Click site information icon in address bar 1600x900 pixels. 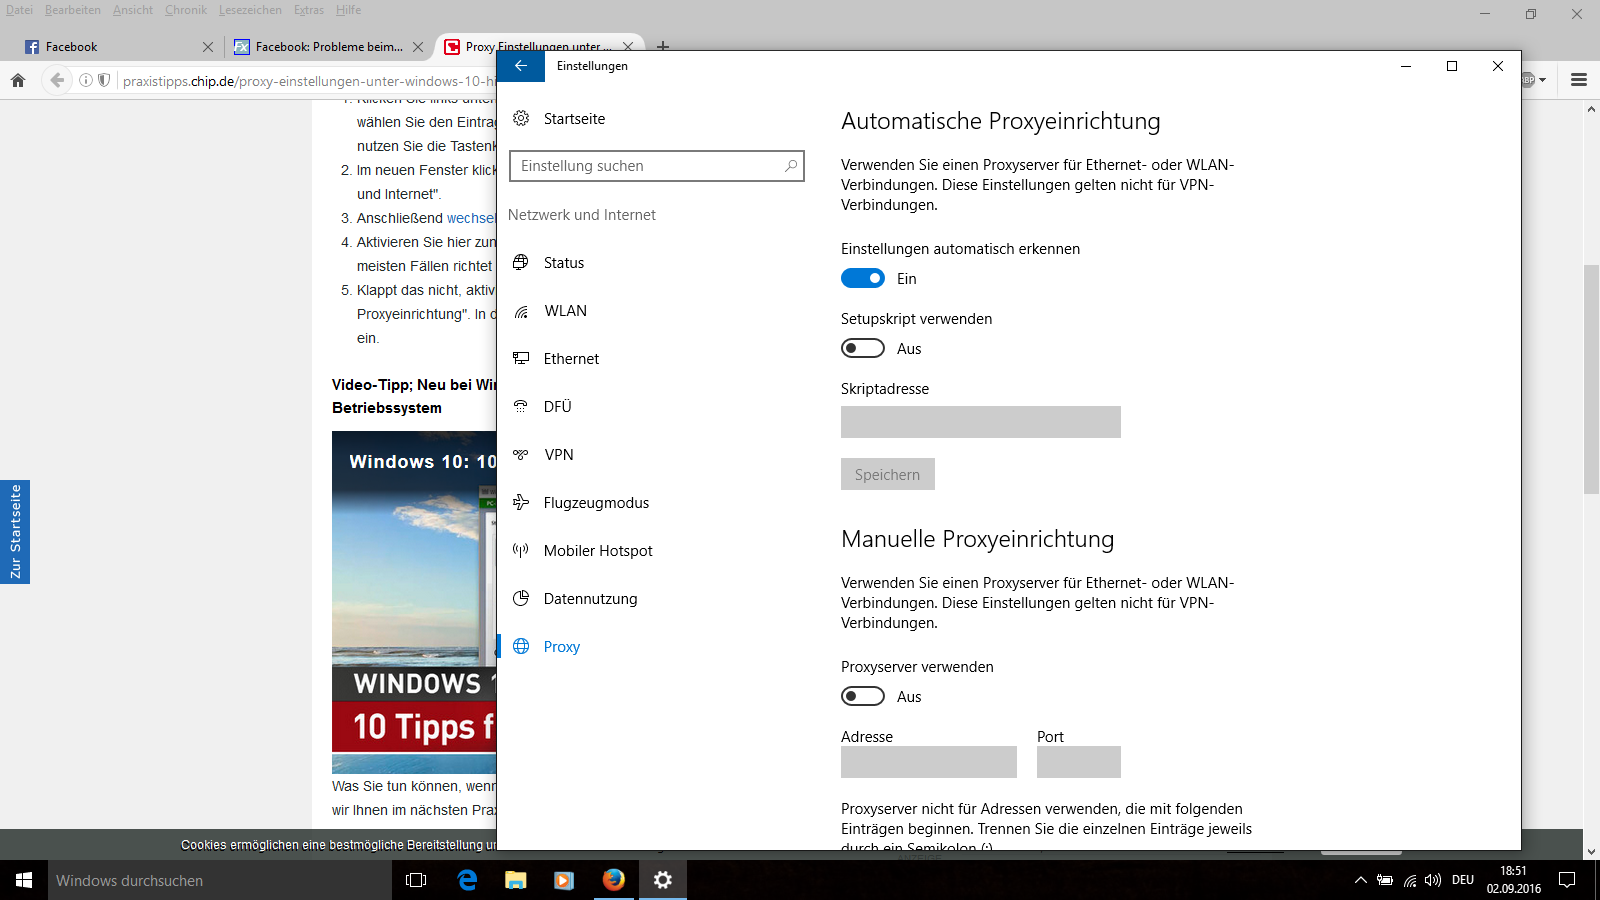(86, 80)
